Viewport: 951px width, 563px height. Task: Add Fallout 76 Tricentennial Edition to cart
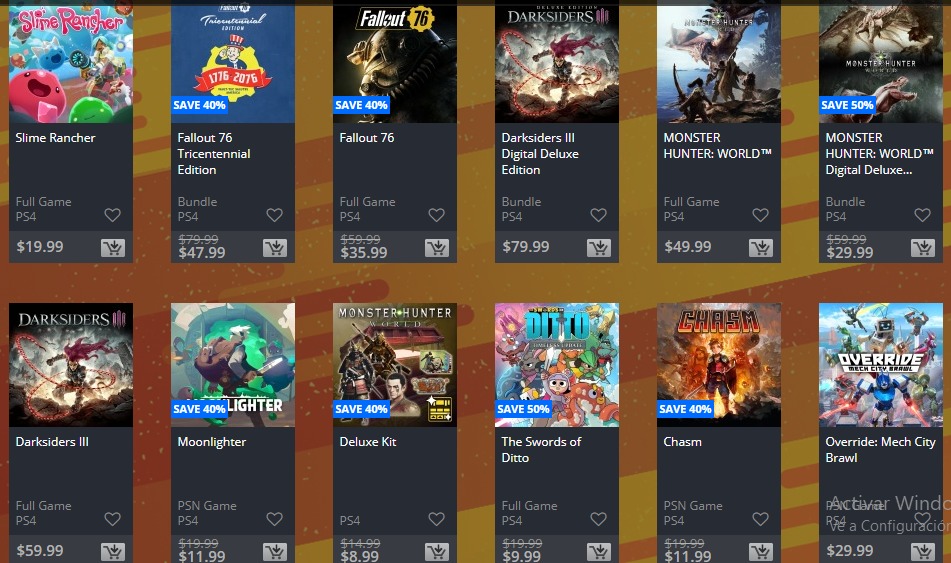click(x=275, y=248)
